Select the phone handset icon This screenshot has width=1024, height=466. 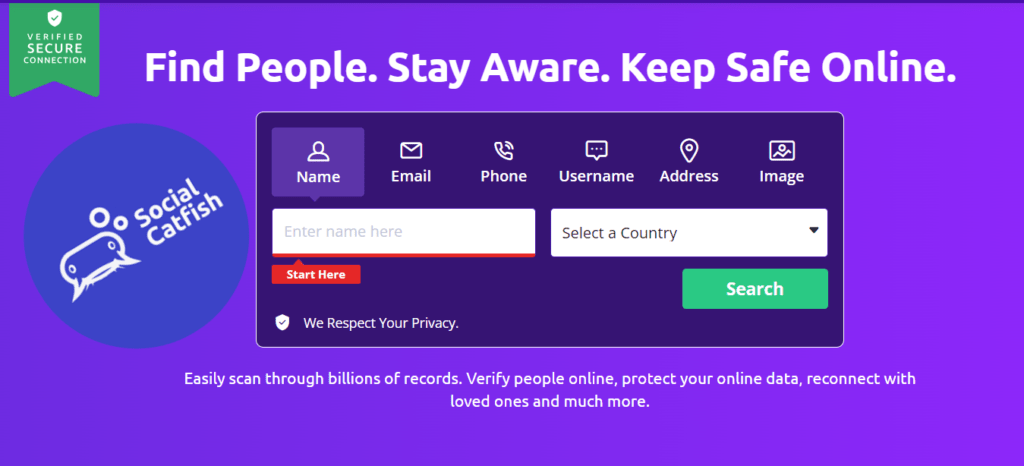click(504, 151)
